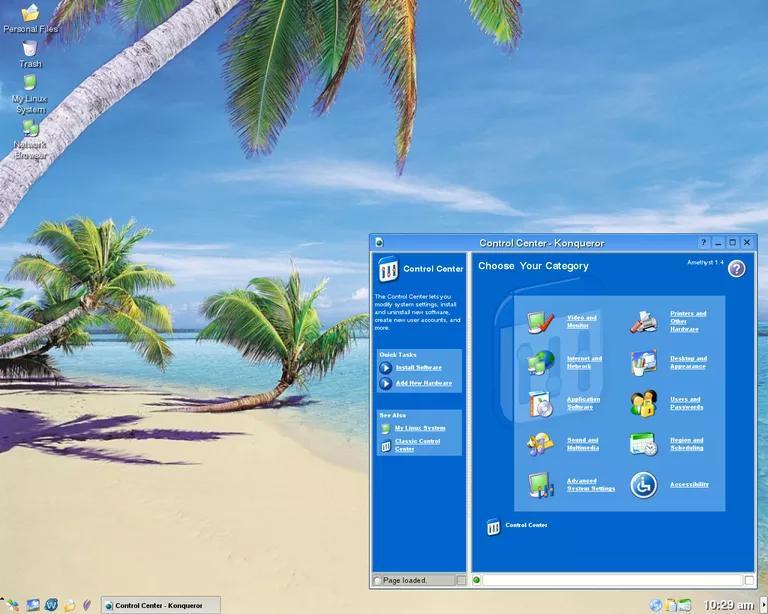Click the titlebar question mark help button
This screenshot has width=768, height=614.
(703, 242)
